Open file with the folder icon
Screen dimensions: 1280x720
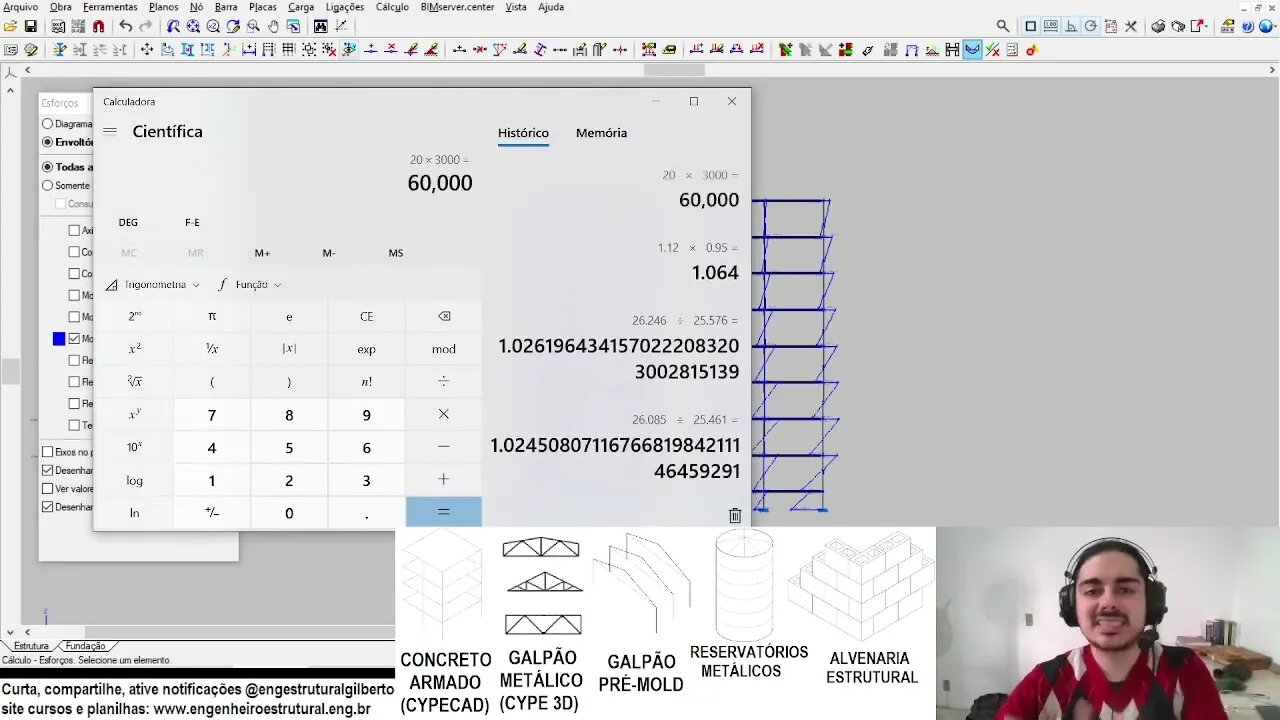tap(10, 27)
